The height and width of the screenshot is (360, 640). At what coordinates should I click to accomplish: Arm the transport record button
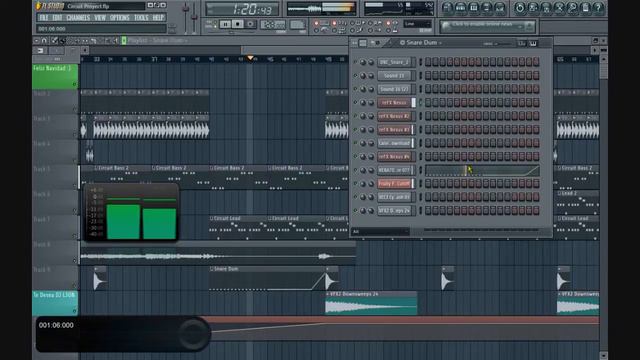click(x=251, y=24)
